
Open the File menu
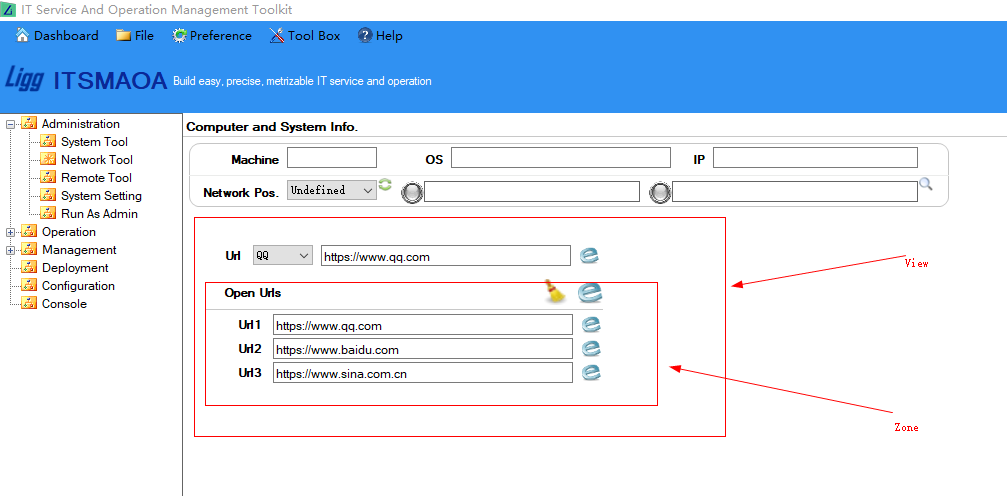(135, 36)
